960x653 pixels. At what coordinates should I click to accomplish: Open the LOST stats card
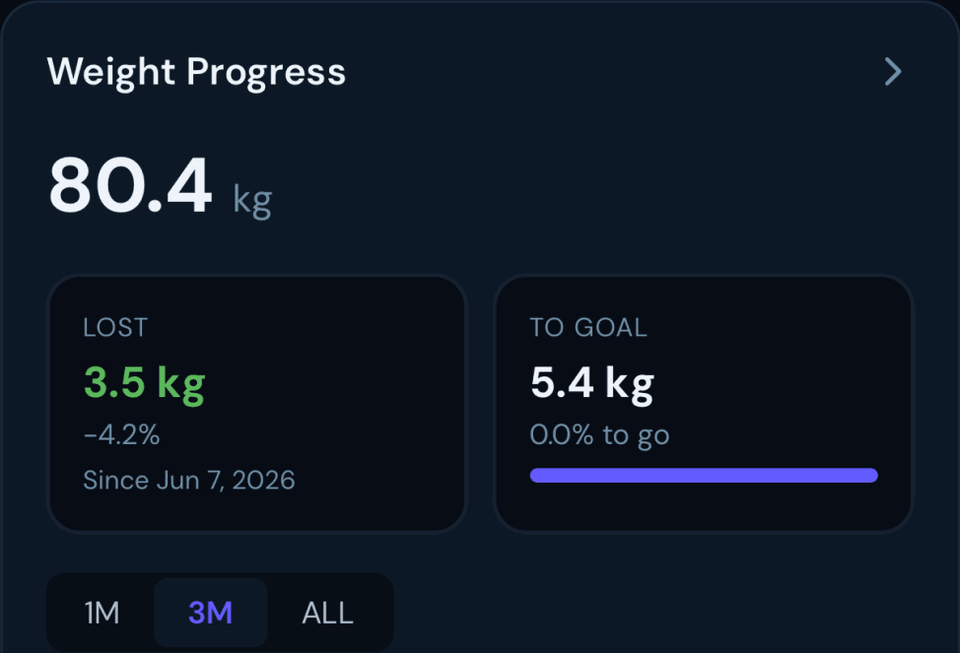pyautogui.click(x=257, y=404)
